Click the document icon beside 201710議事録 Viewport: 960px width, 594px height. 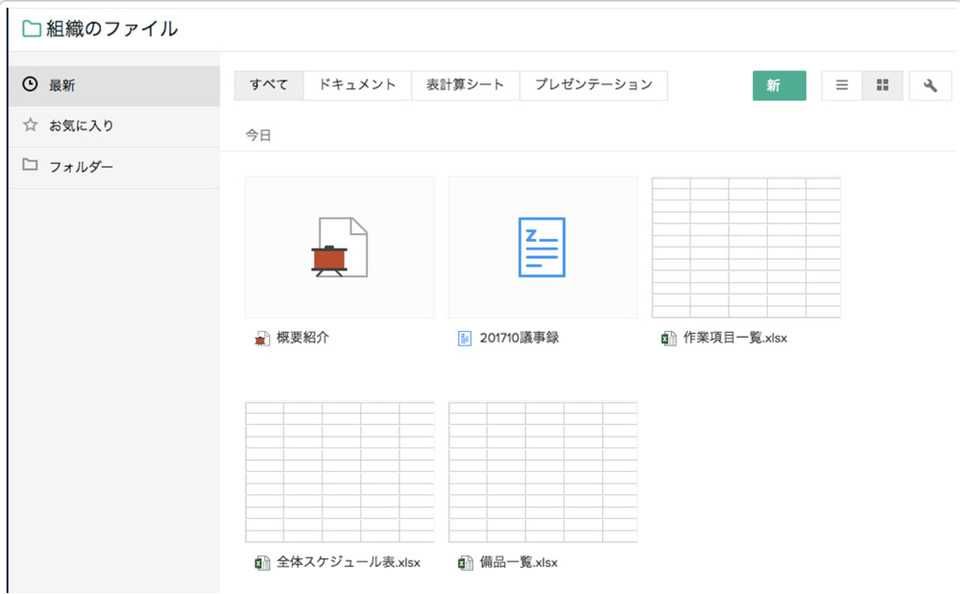464,338
